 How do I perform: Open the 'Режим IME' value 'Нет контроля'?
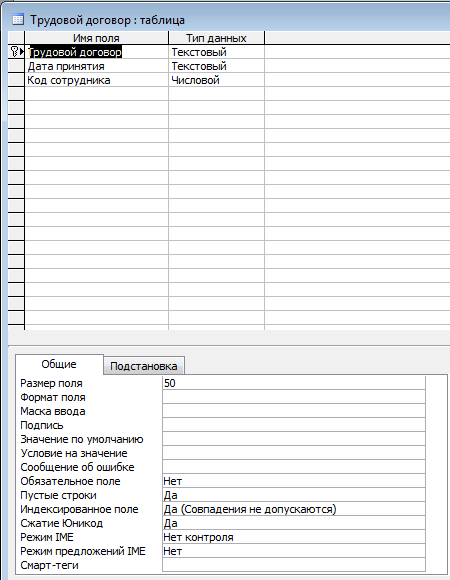coord(294,537)
